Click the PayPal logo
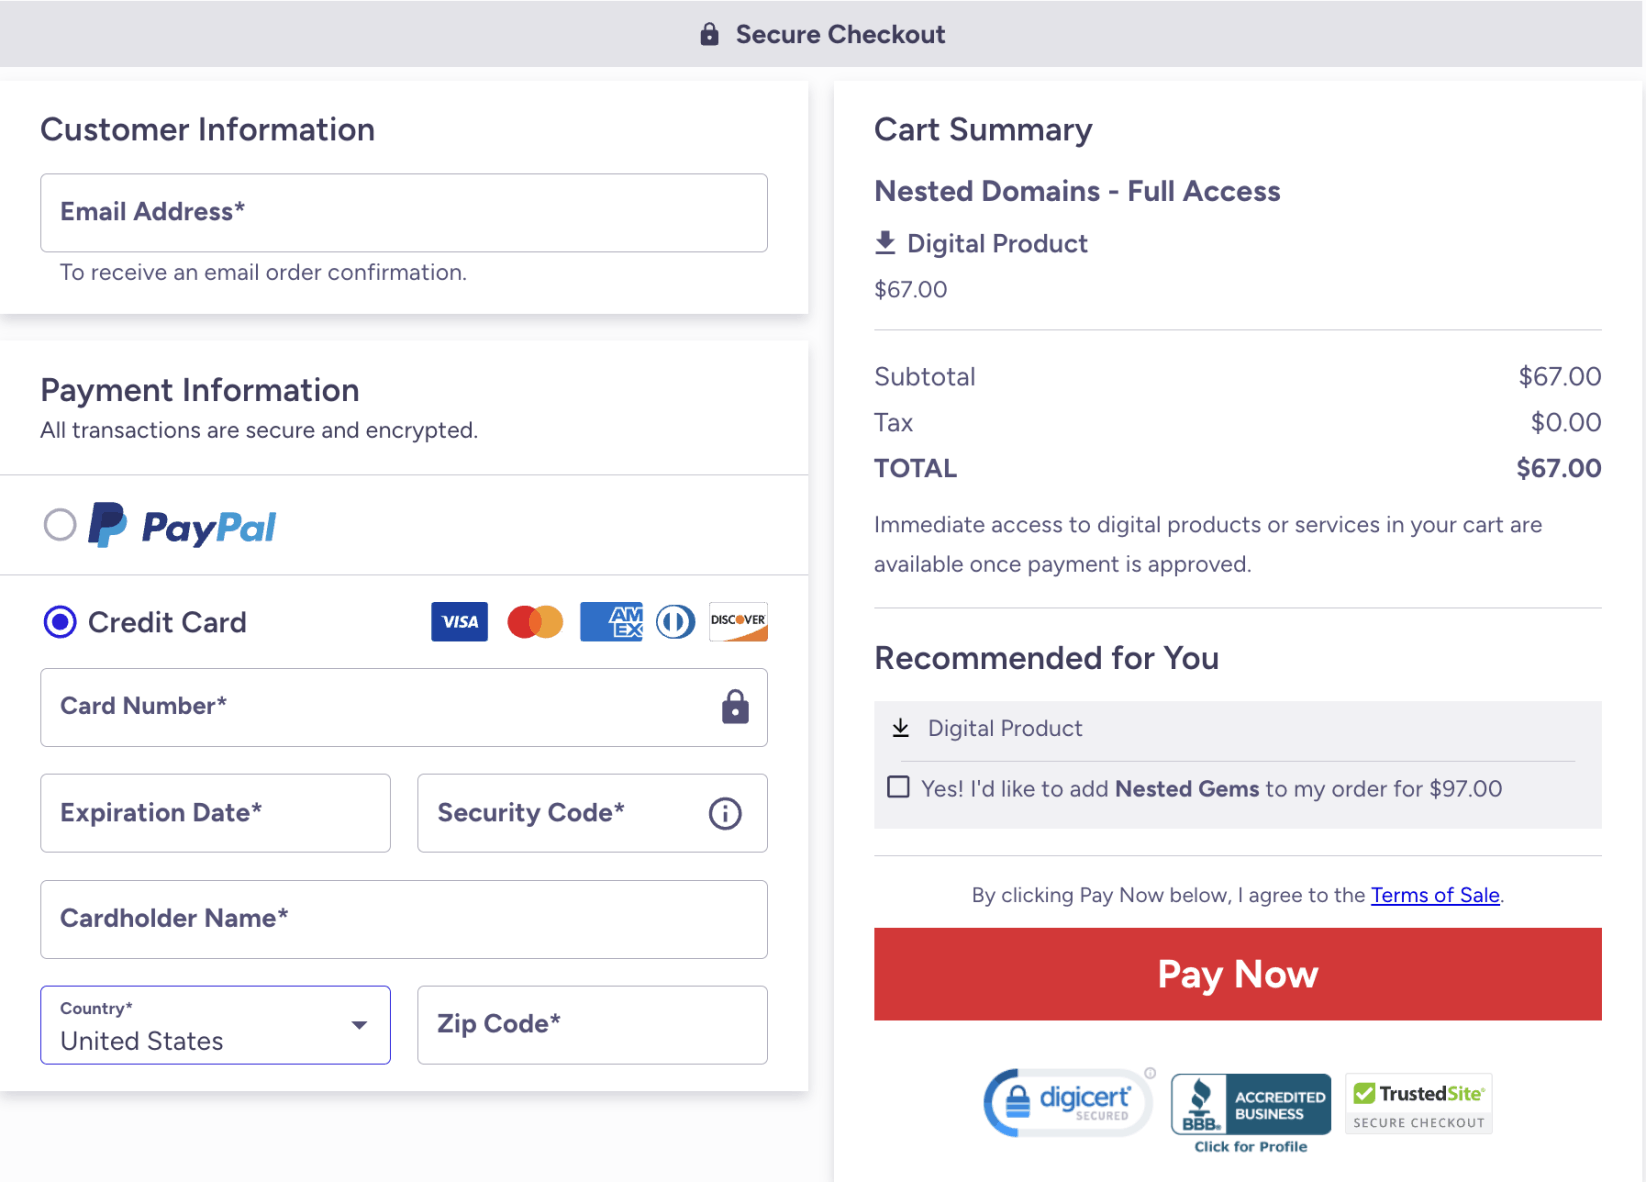1646x1182 pixels. pos(183,525)
